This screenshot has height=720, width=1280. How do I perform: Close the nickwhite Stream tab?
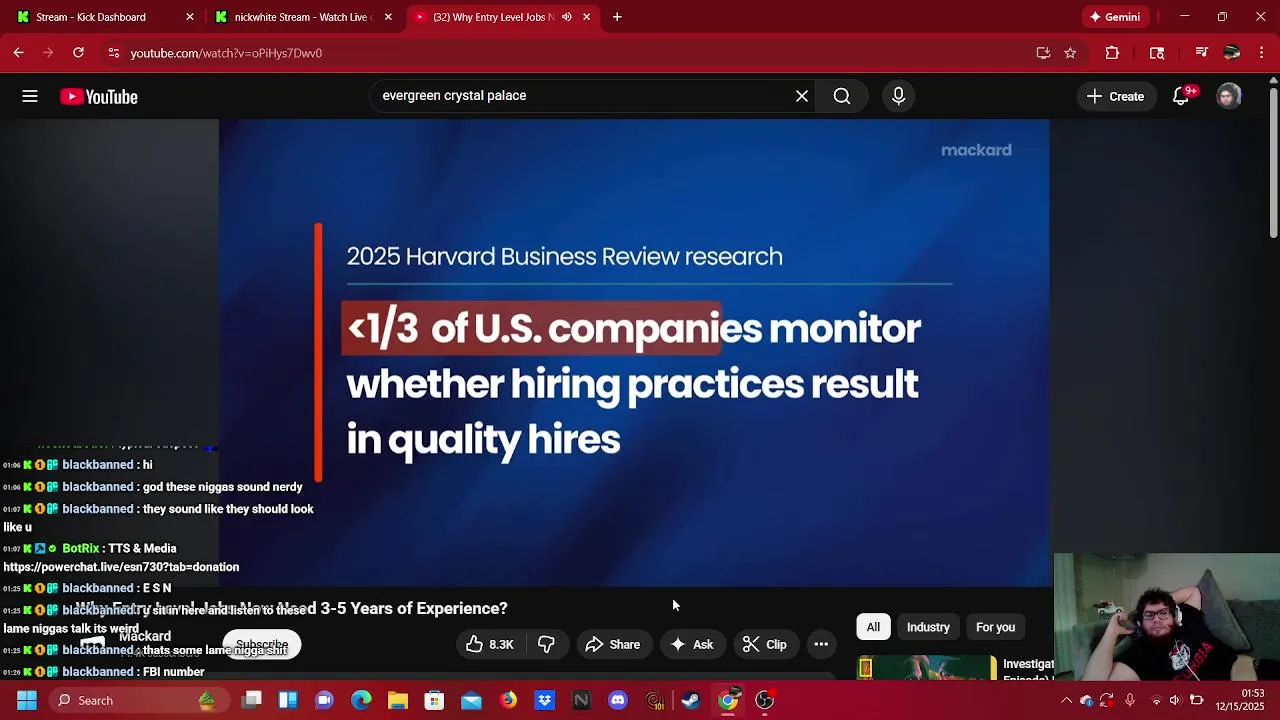tap(388, 17)
